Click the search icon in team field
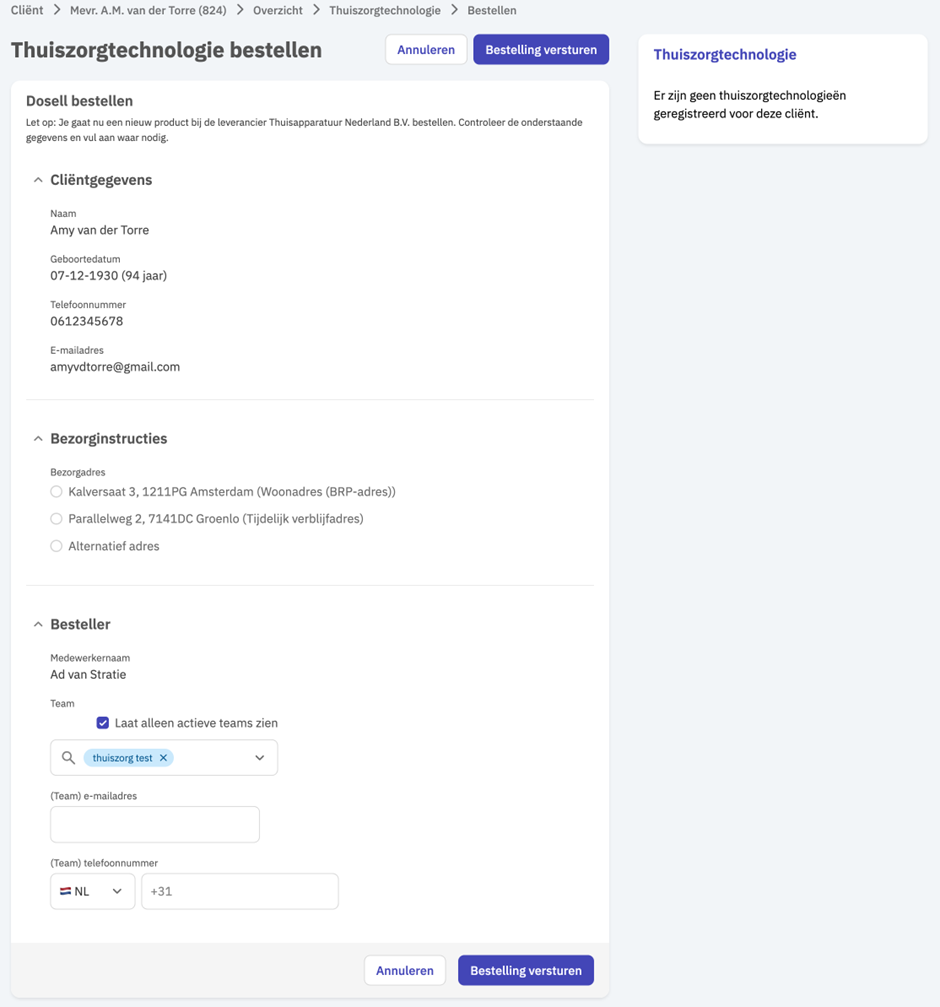This screenshot has height=1007, width=940. 68,758
